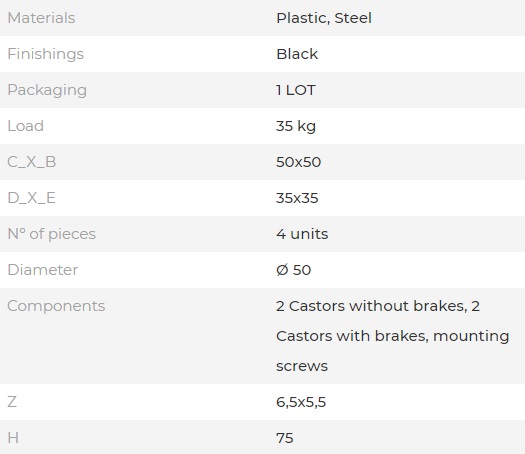Click the Packaging row label
Screen dimensions: 525x454
47,90
